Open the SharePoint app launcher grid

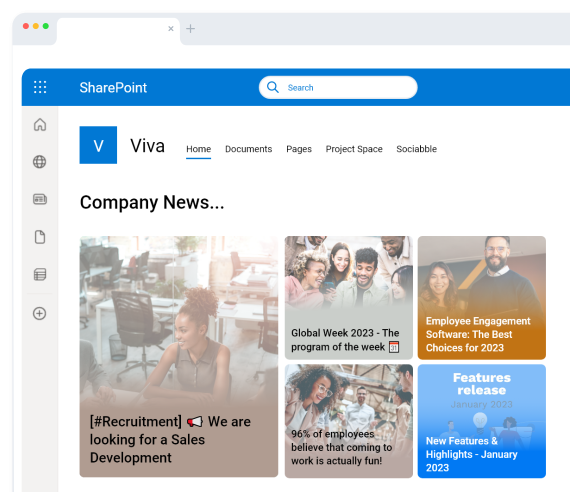tap(40, 87)
